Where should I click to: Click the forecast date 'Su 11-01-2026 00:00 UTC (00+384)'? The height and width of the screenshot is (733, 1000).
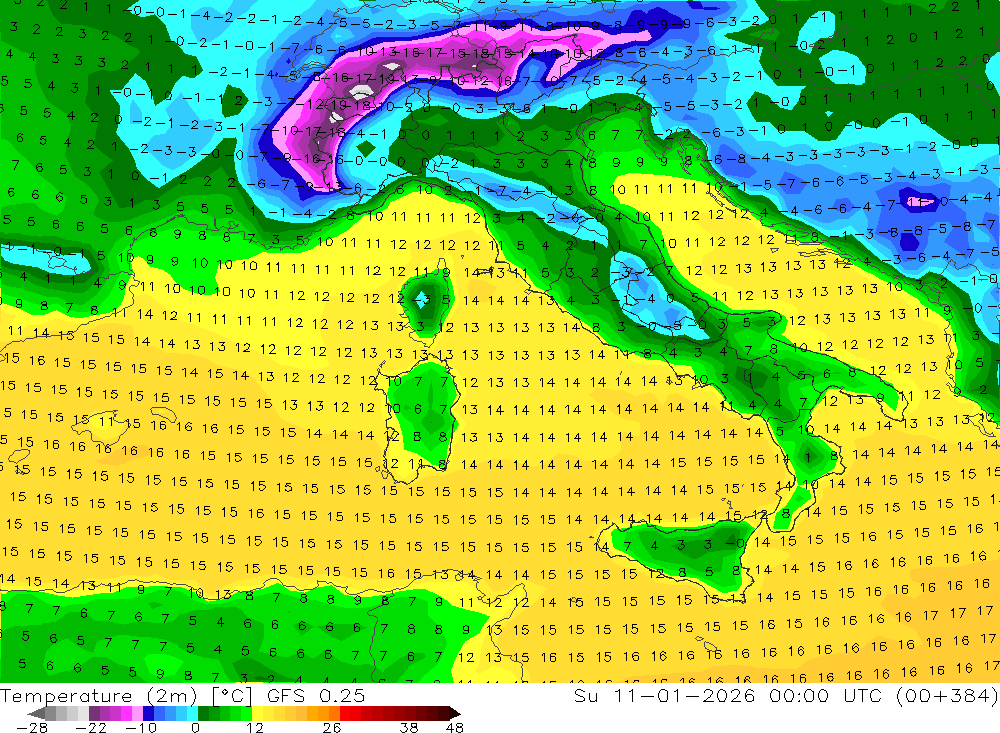(786, 695)
